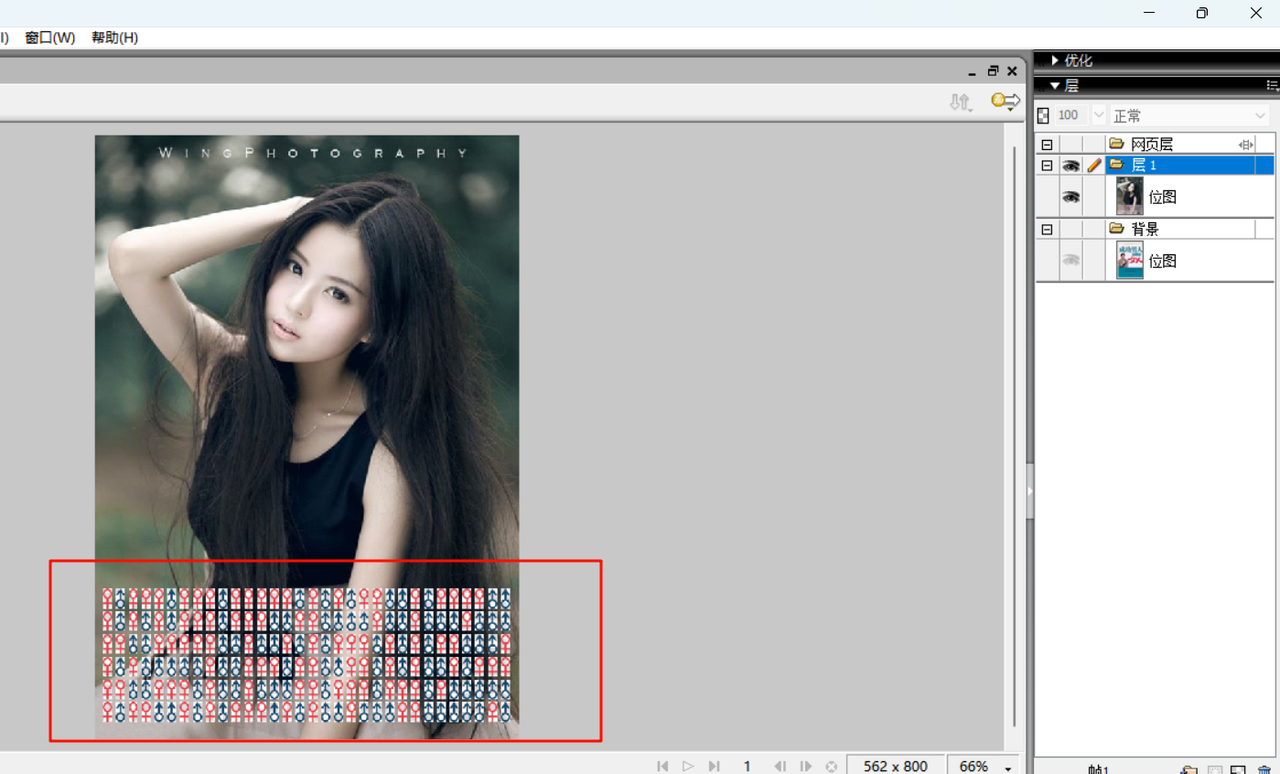This screenshot has height=774, width=1280.
Task: Click the layer opacity value field
Action: 1069,115
